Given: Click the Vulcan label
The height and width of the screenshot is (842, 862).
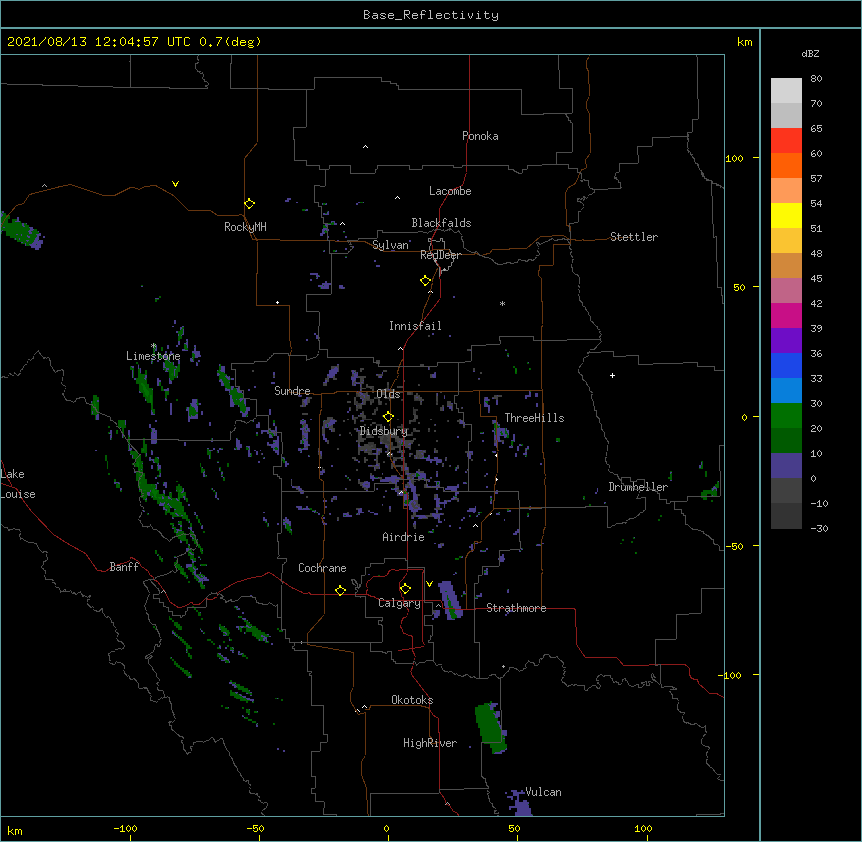Looking at the screenshot, I should tap(543, 792).
